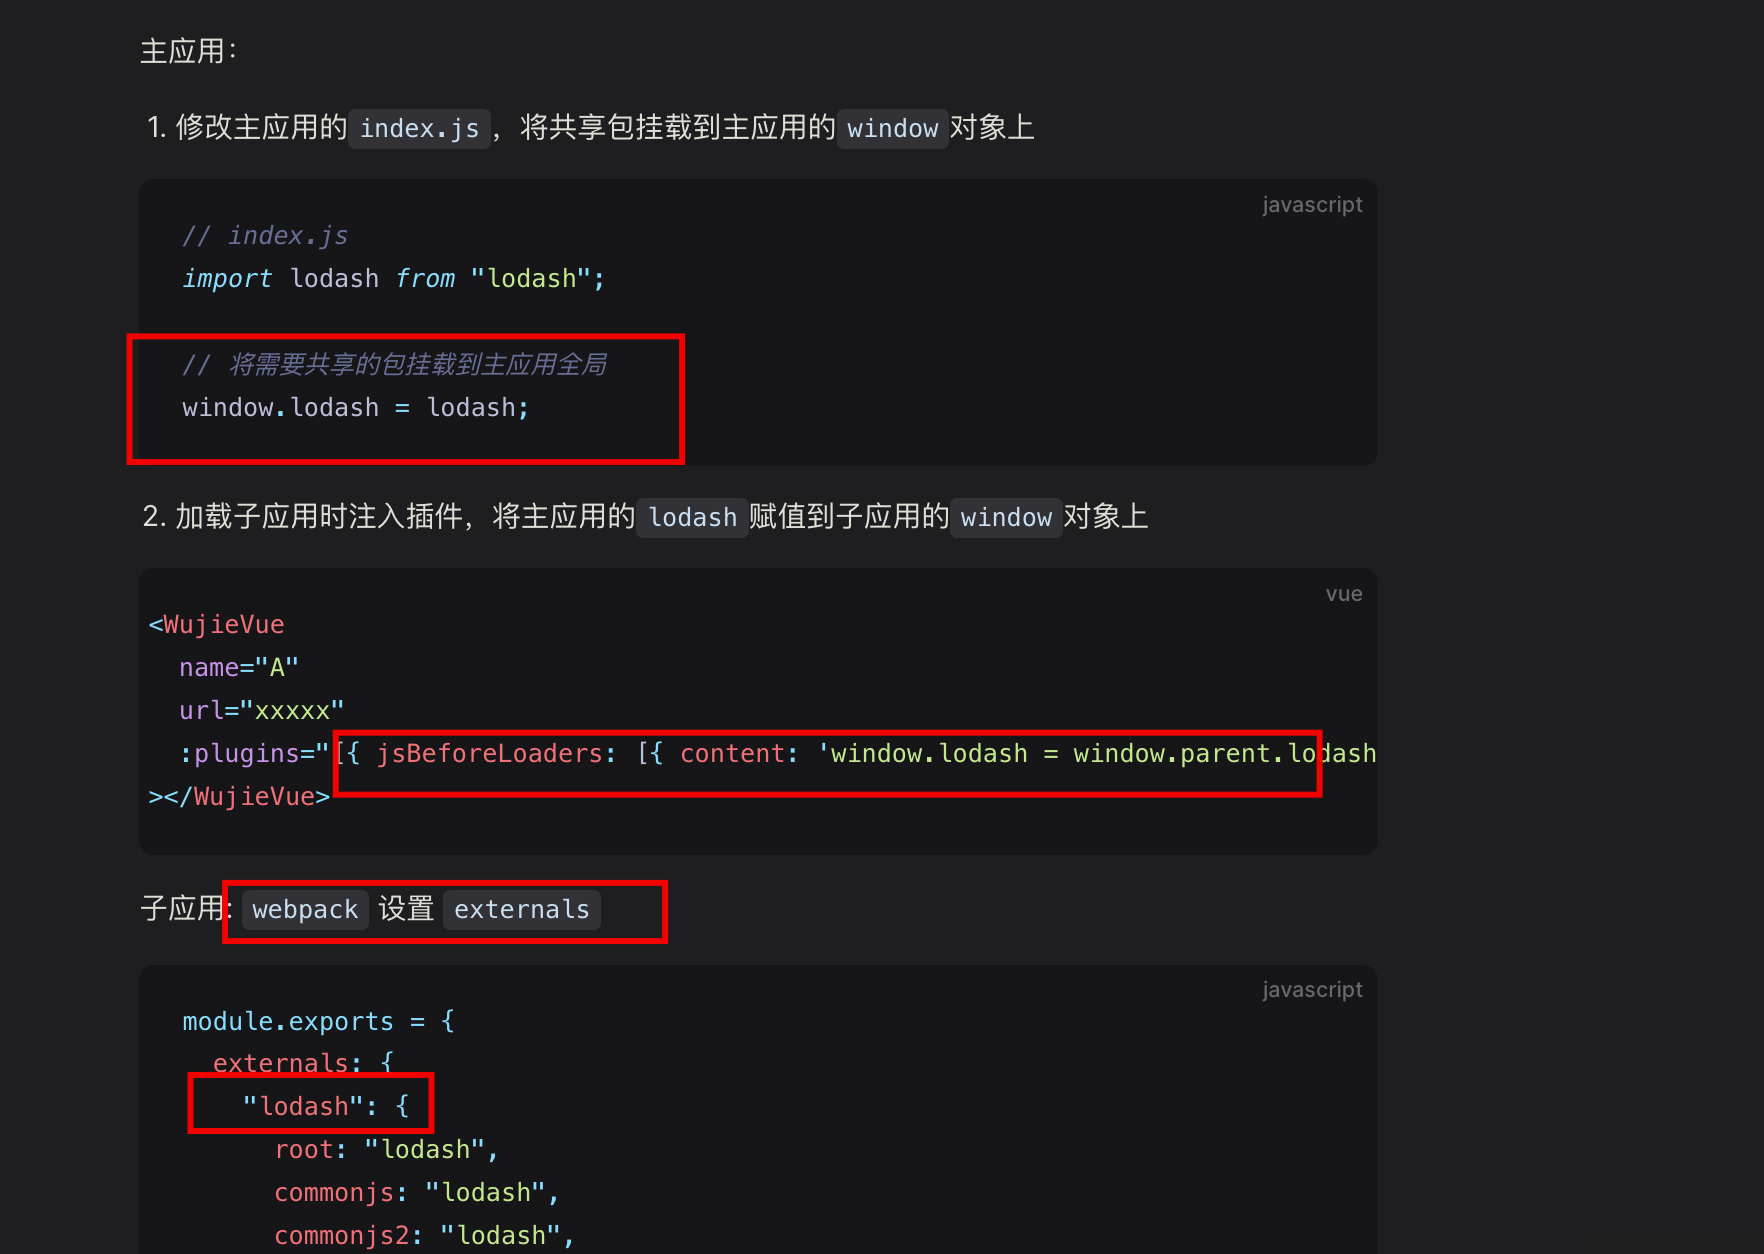
Task: Click the inline code 'index.js' in step 1
Action: pyautogui.click(x=419, y=129)
